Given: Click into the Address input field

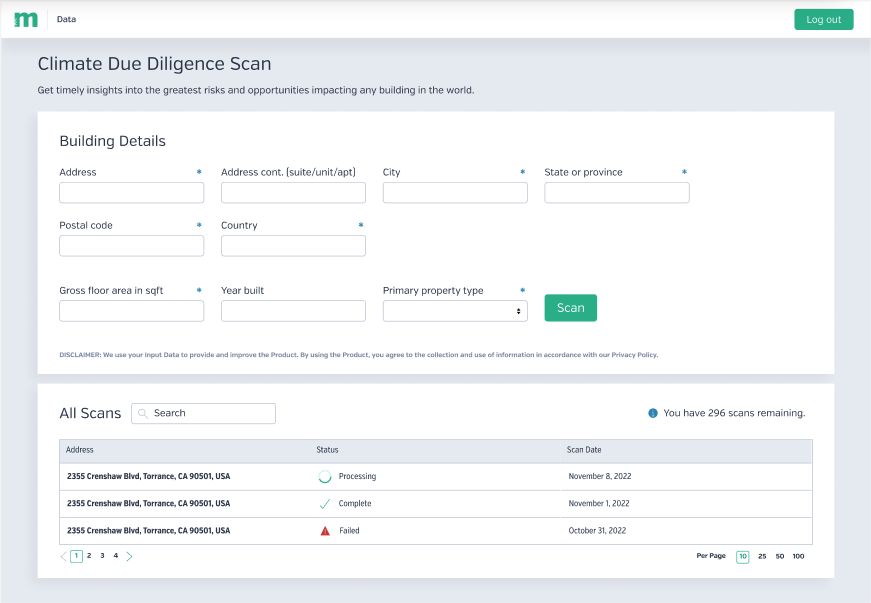Looking at the screenshot, I should 131,193.
